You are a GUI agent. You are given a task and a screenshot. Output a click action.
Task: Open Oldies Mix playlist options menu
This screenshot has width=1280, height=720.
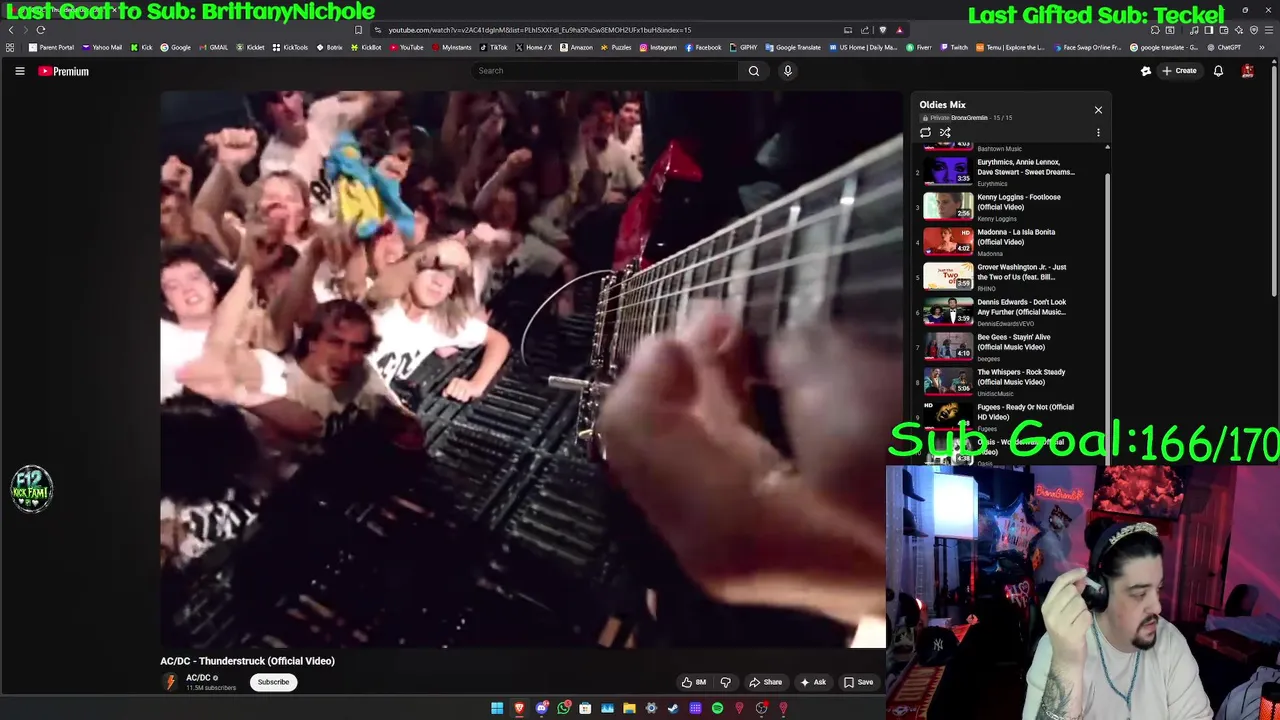coord(1098,132)
